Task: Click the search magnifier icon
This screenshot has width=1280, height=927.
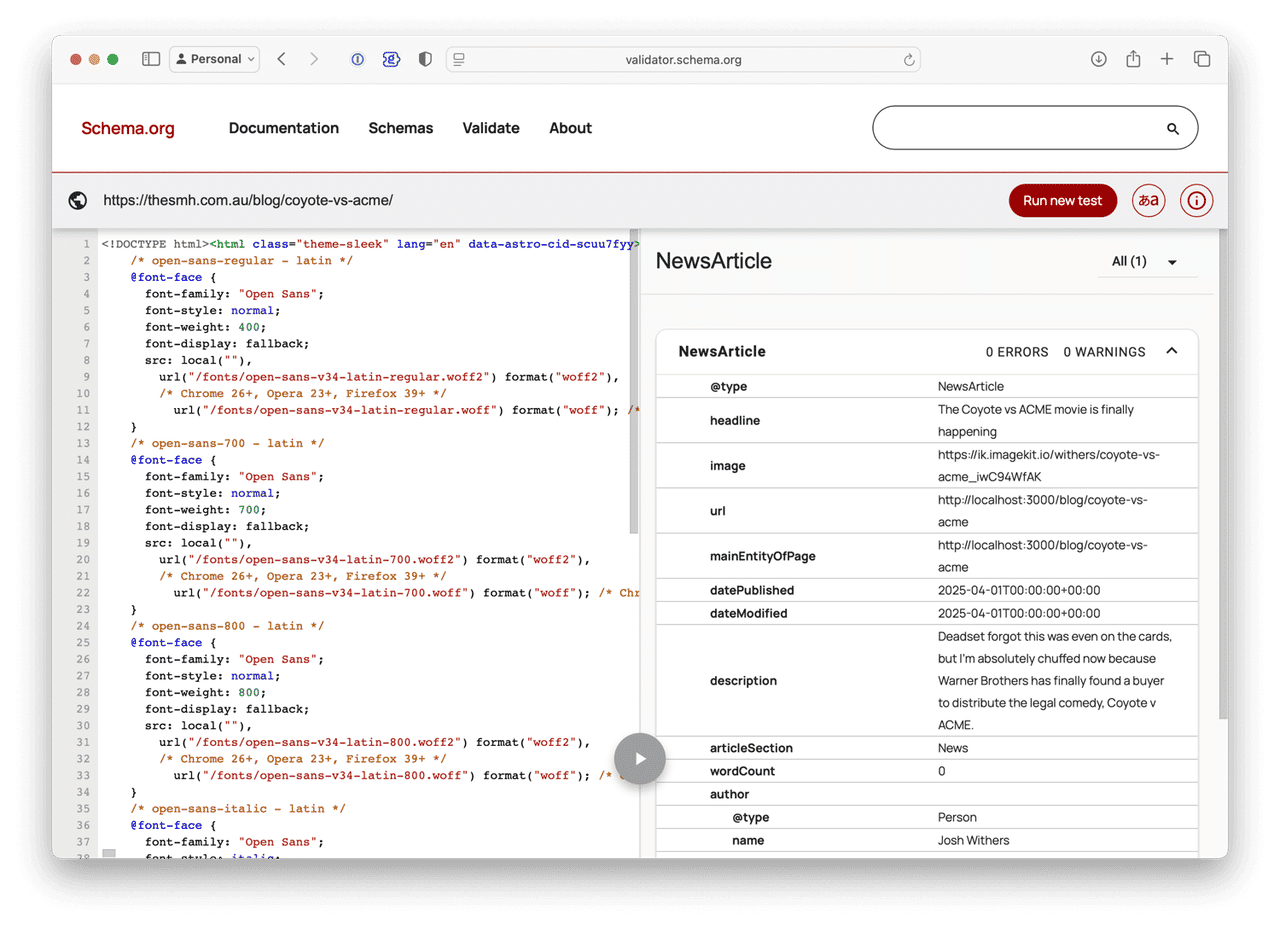Action: point(1173,129)
